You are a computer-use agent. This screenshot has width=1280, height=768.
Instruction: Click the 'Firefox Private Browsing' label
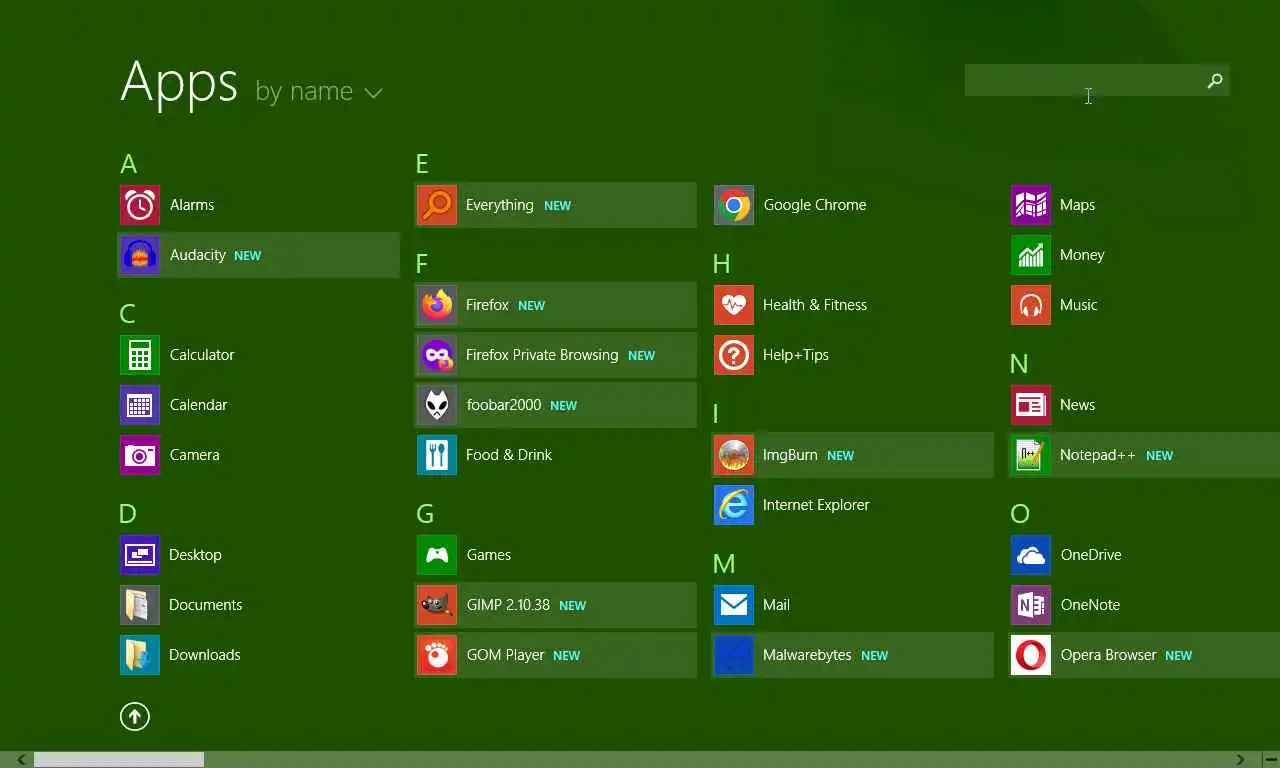[542, 355]
